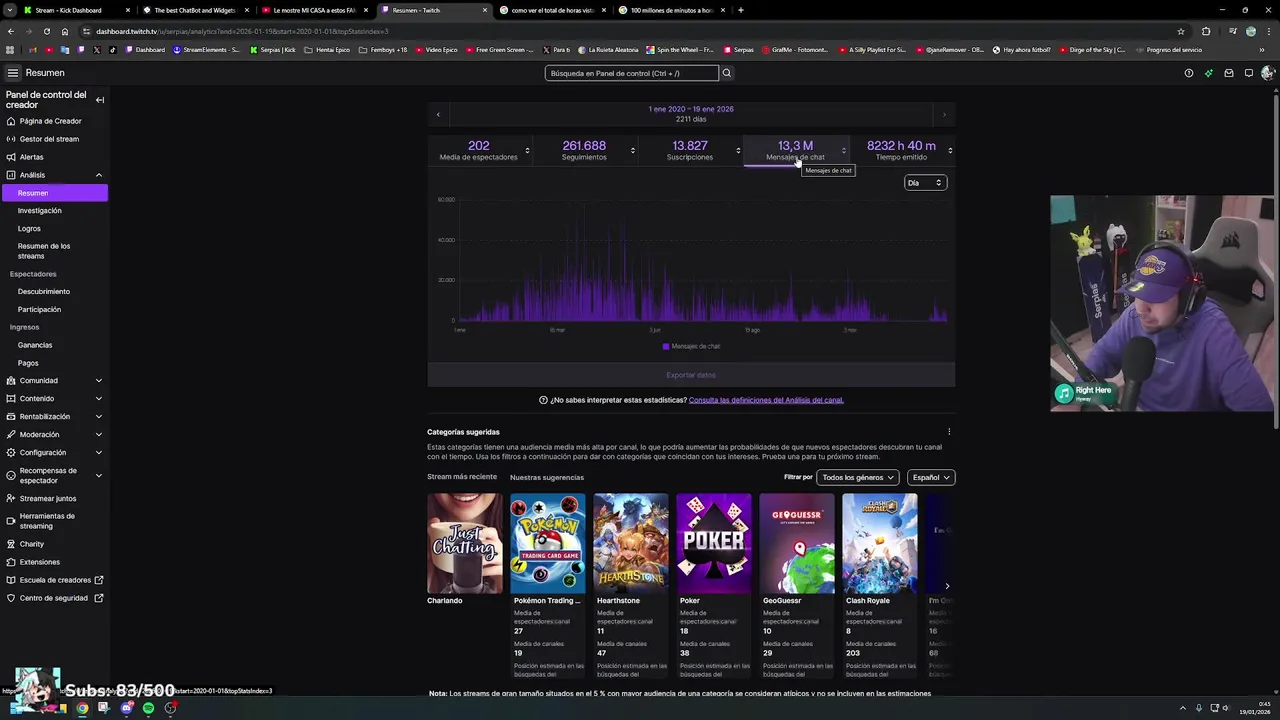Select the Mensajes de chat stat tab
Screen dimensions: 1280x720
(x=795, y=150)
